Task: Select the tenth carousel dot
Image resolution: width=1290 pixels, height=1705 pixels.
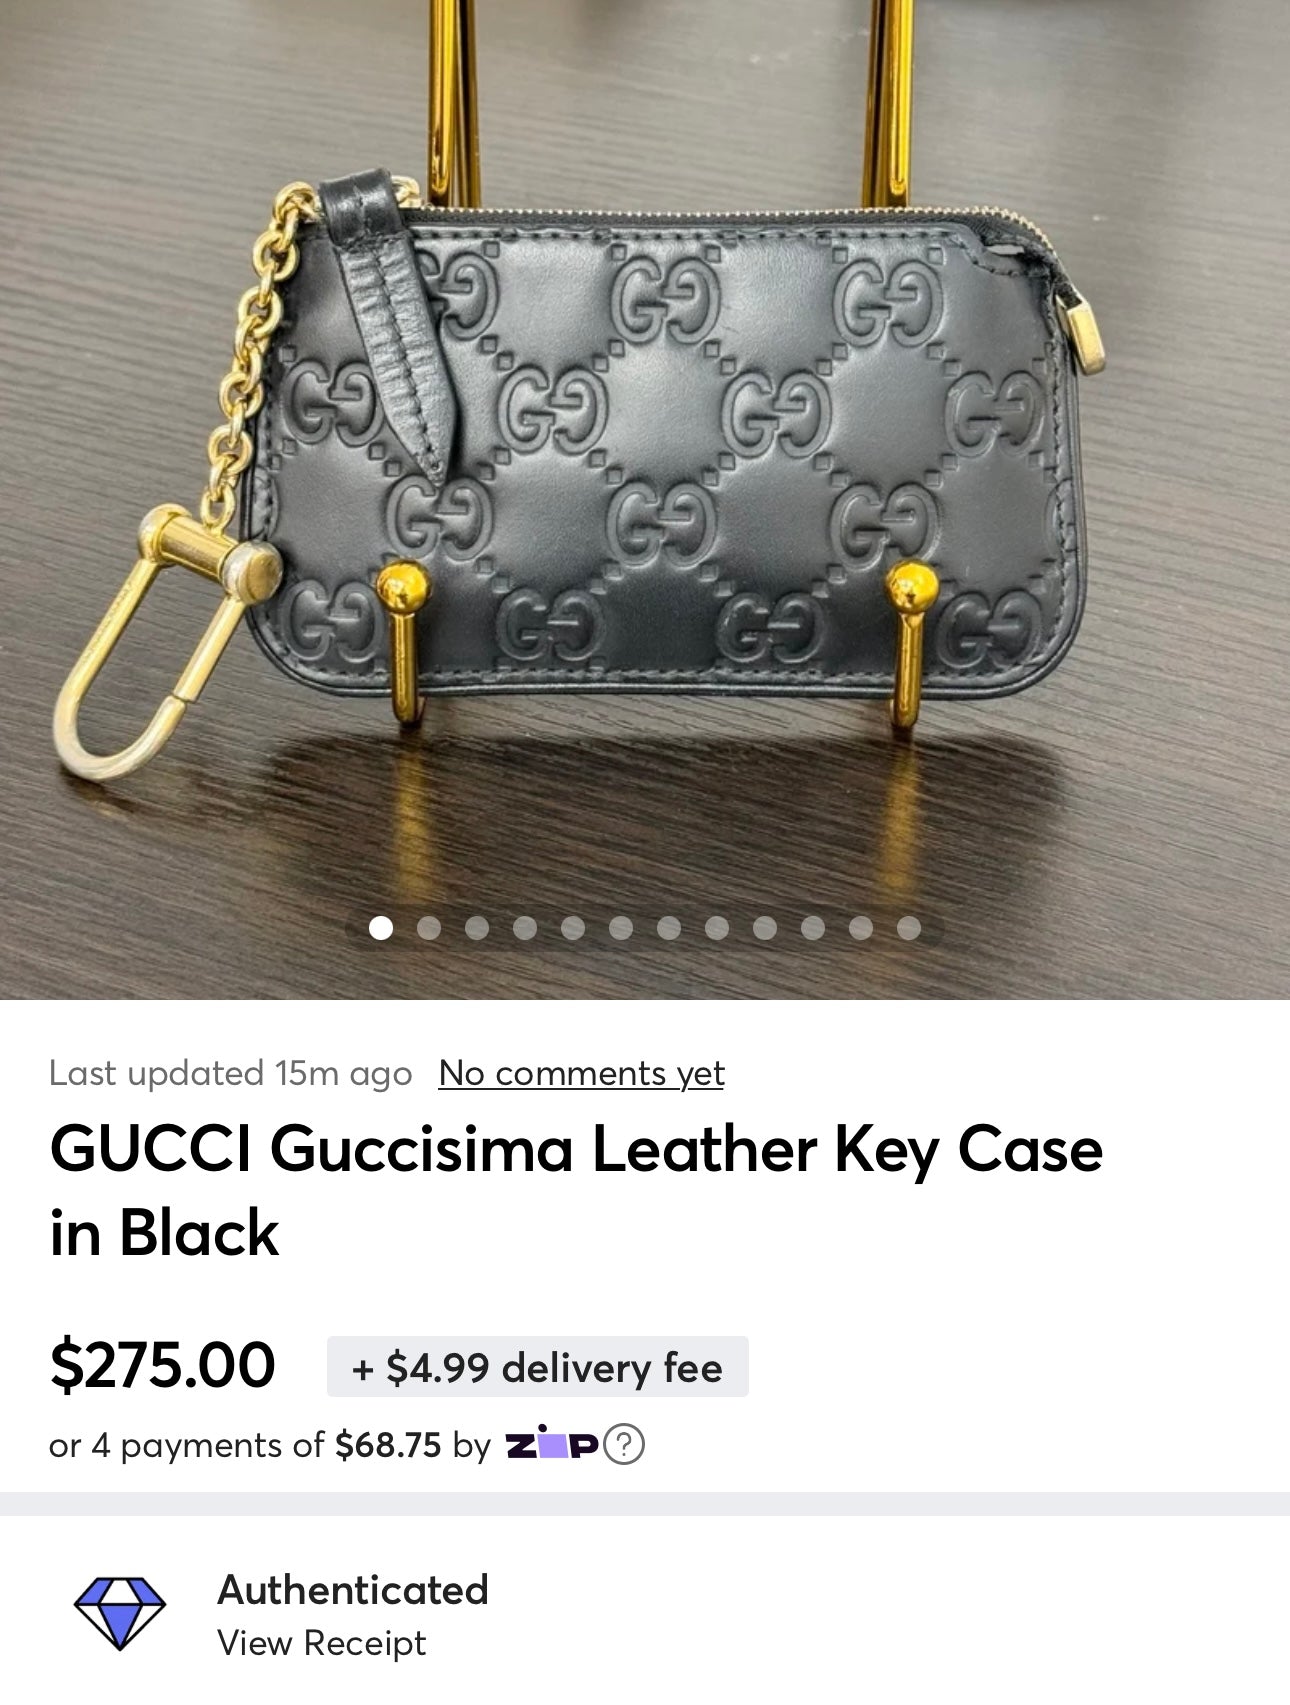Action: point(813,928)
